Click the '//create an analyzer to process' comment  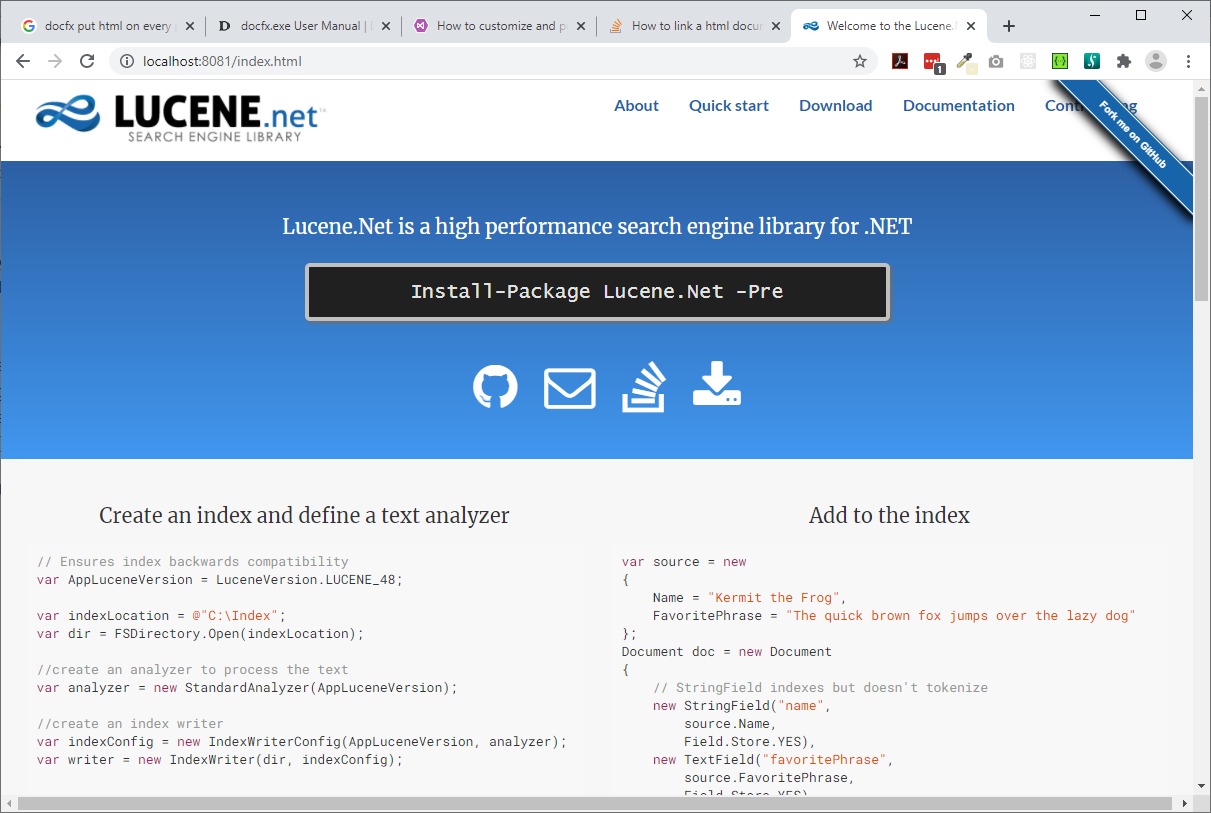193,670
